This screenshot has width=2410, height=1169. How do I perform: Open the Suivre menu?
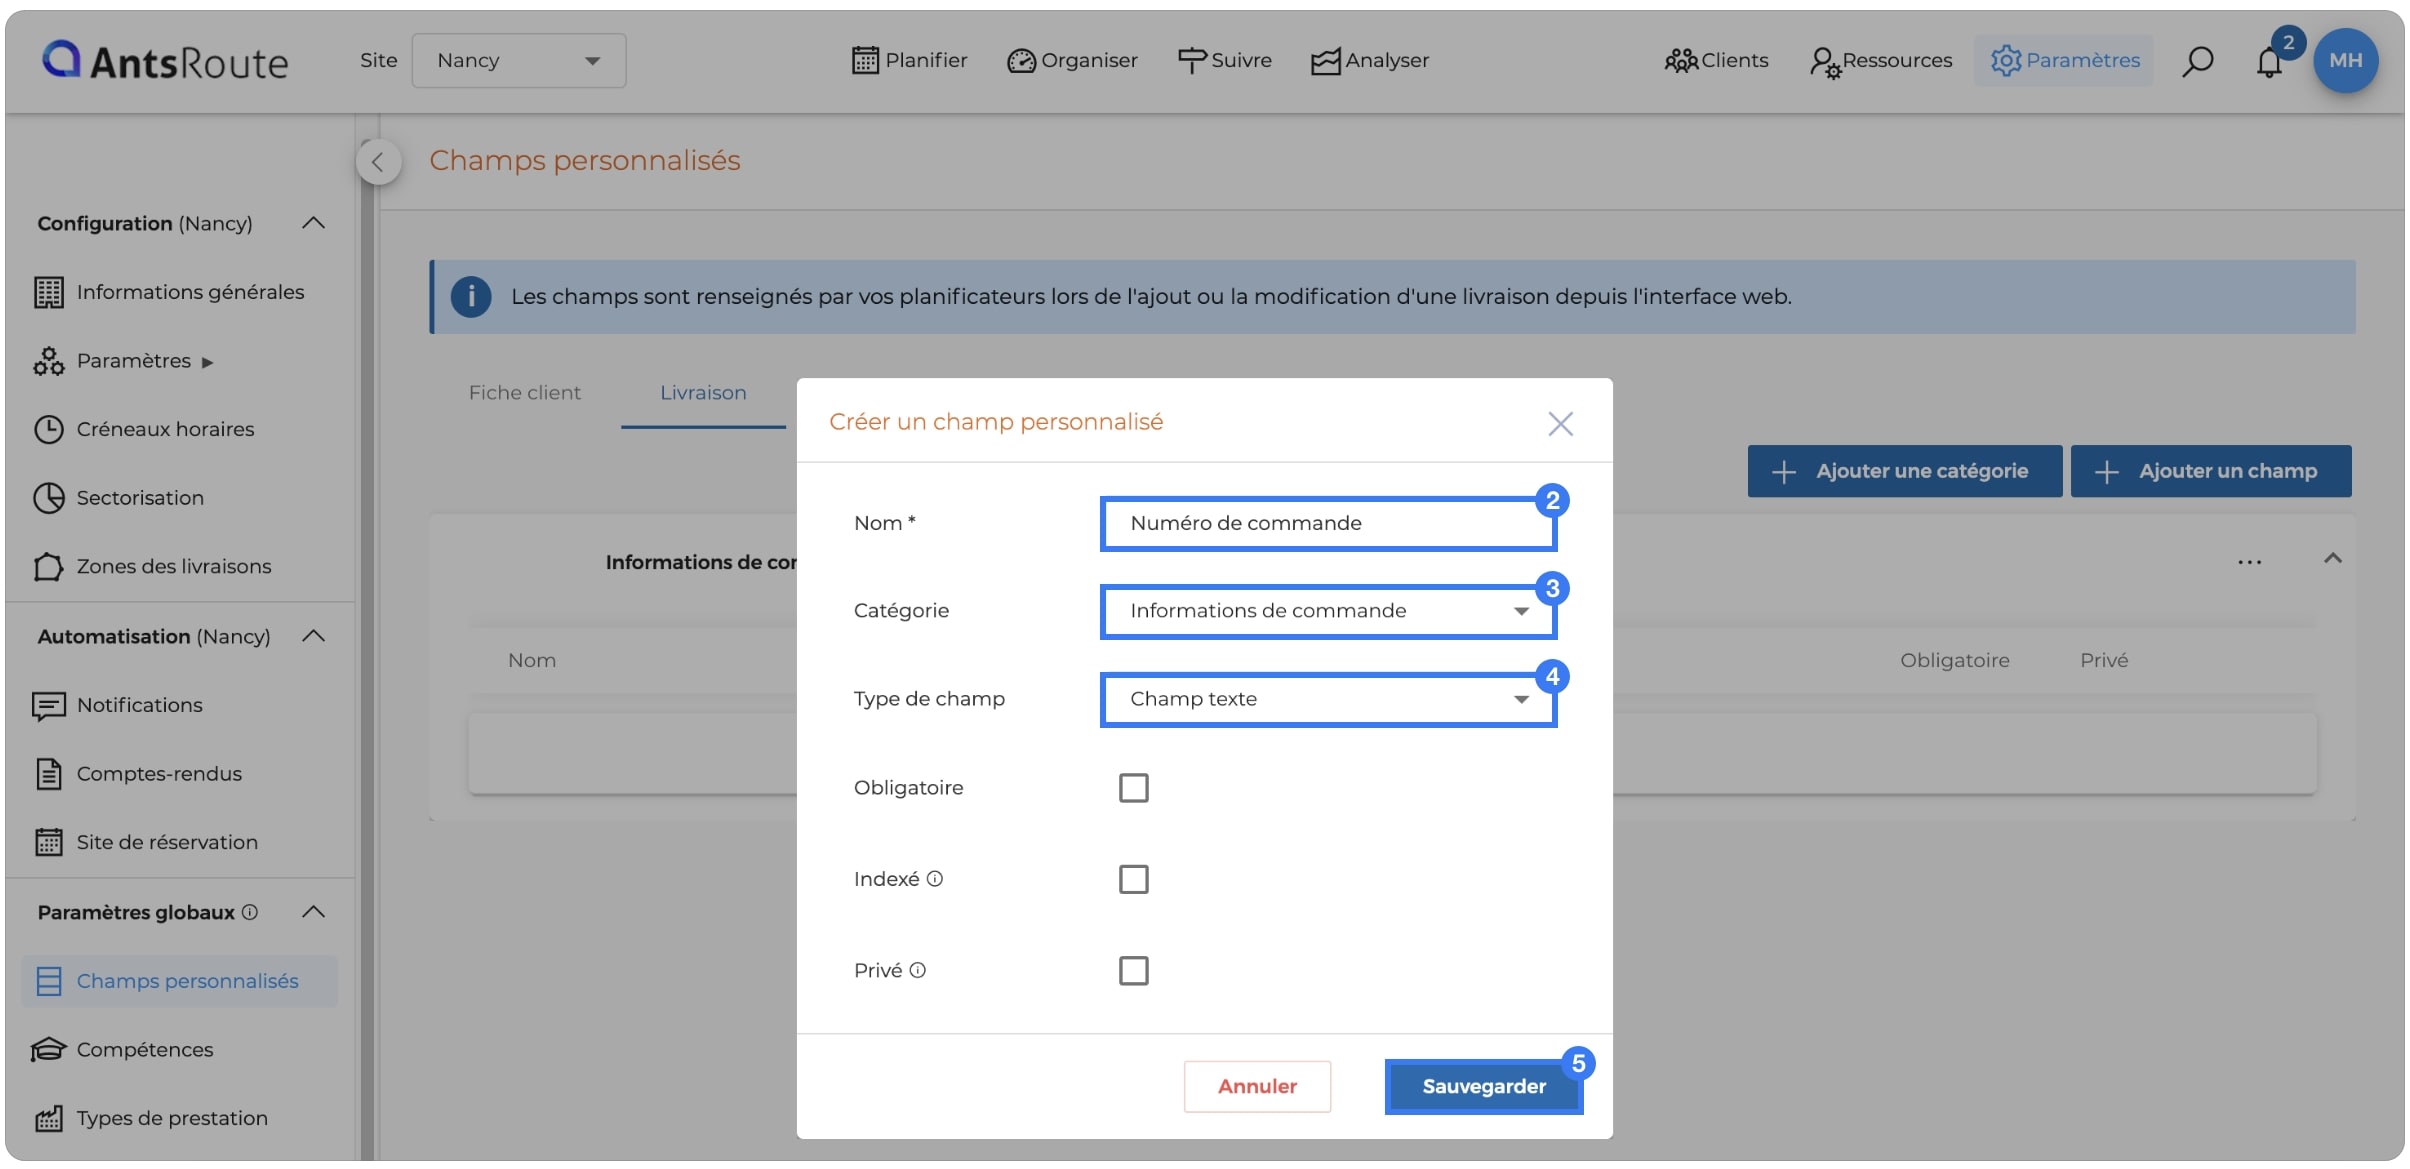coord(1224,61)
